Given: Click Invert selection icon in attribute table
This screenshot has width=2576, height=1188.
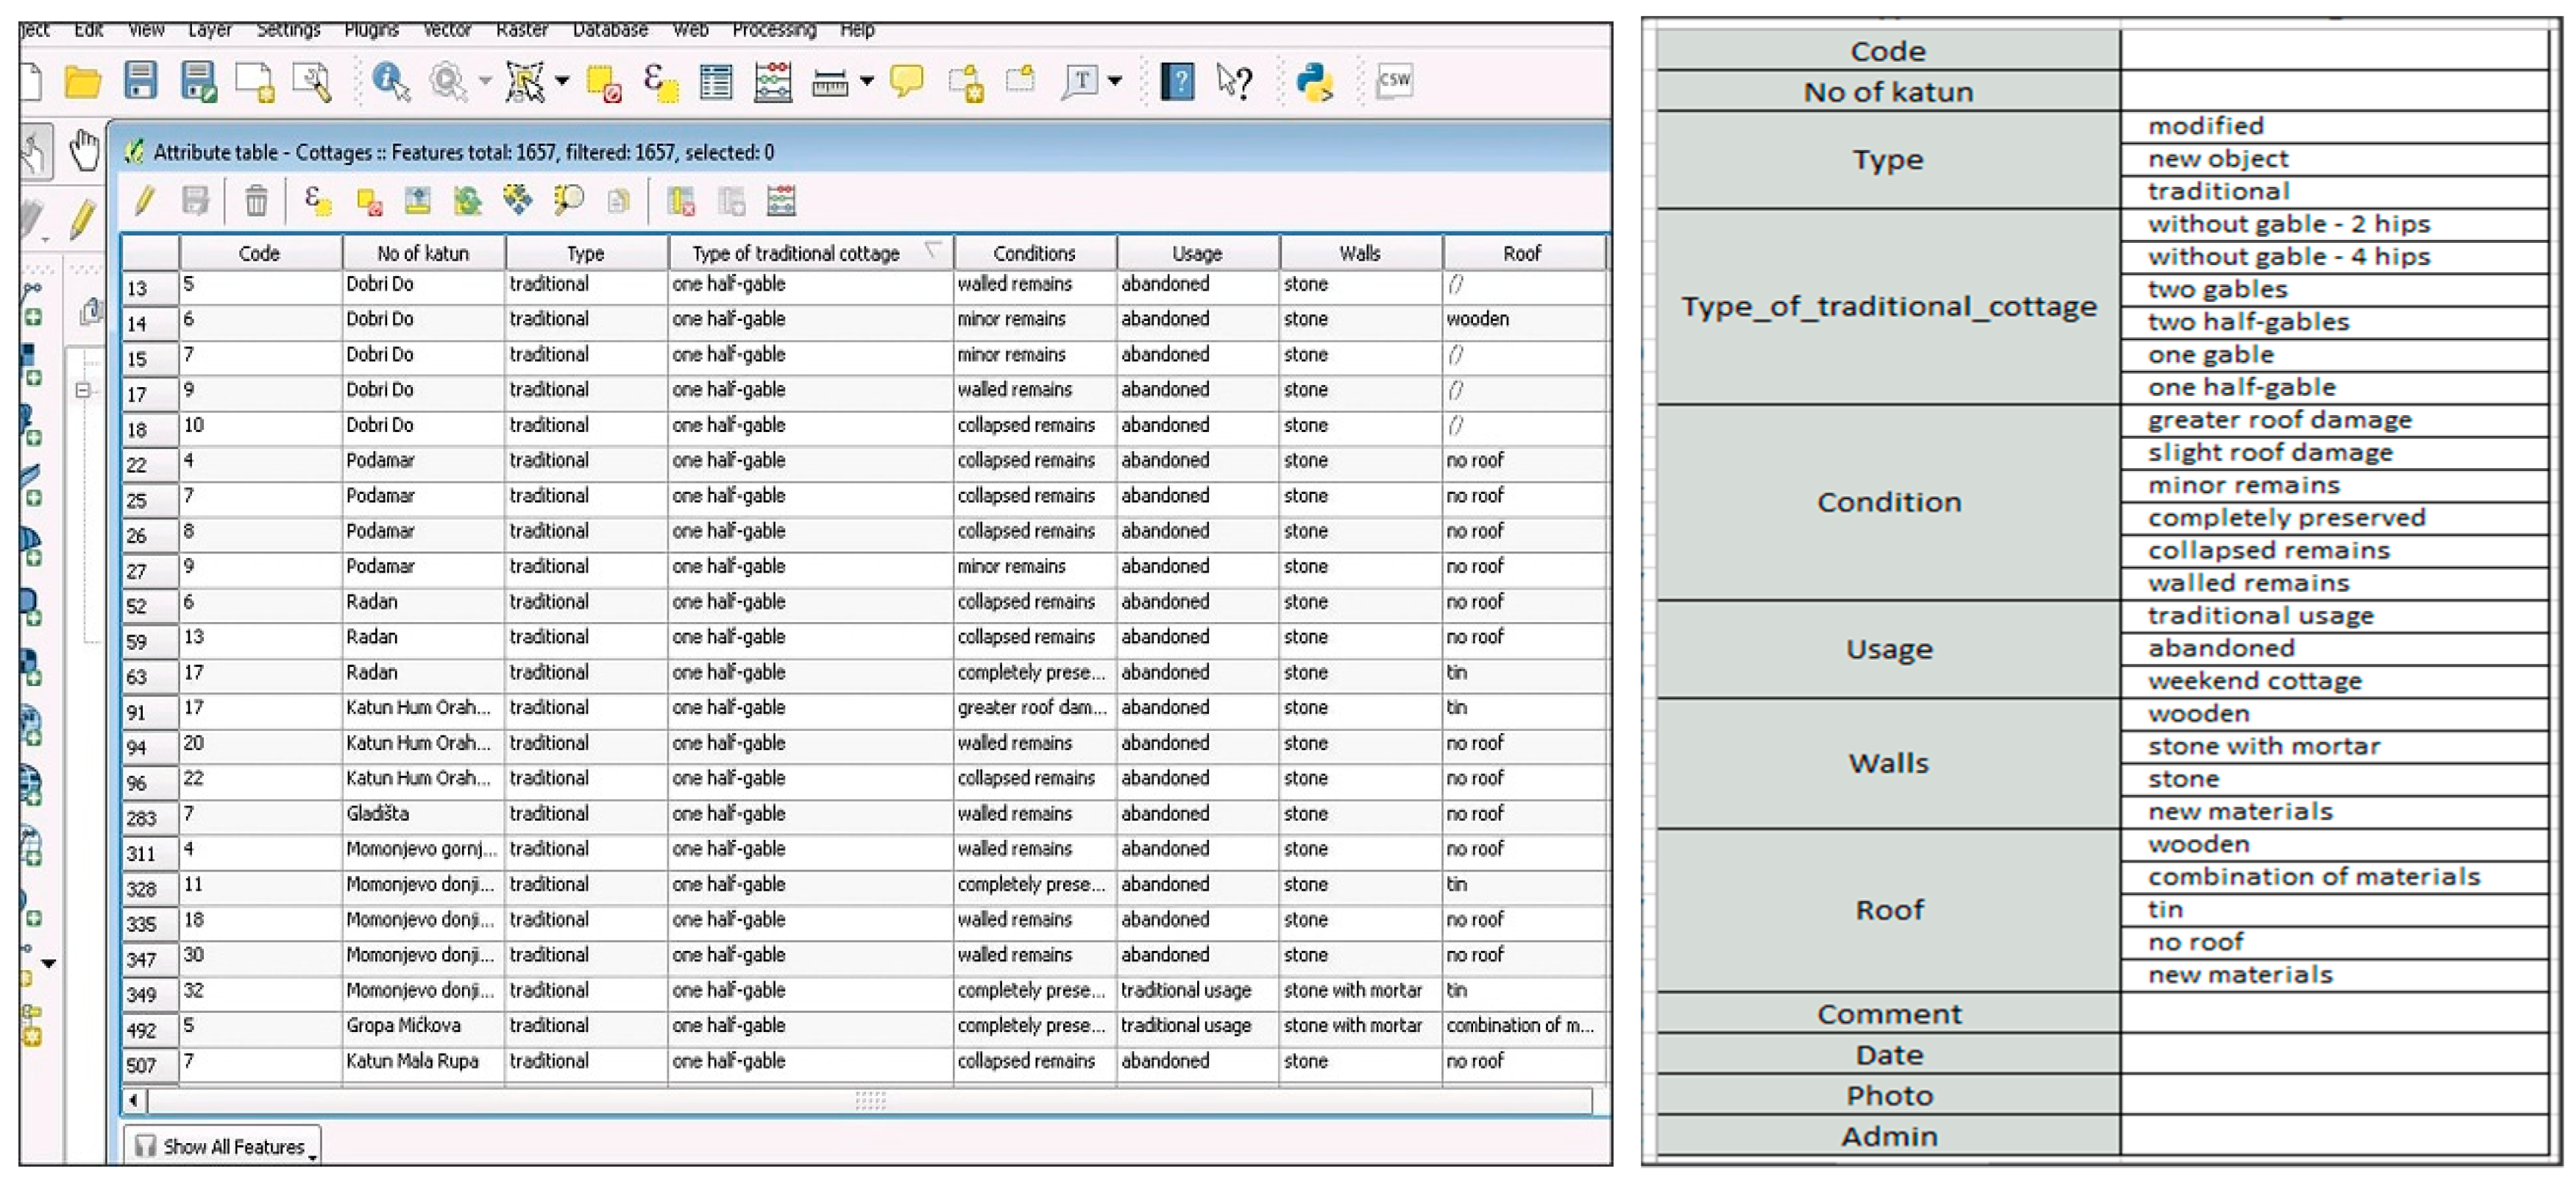Looking at the screenshot, I should (467, 201).
